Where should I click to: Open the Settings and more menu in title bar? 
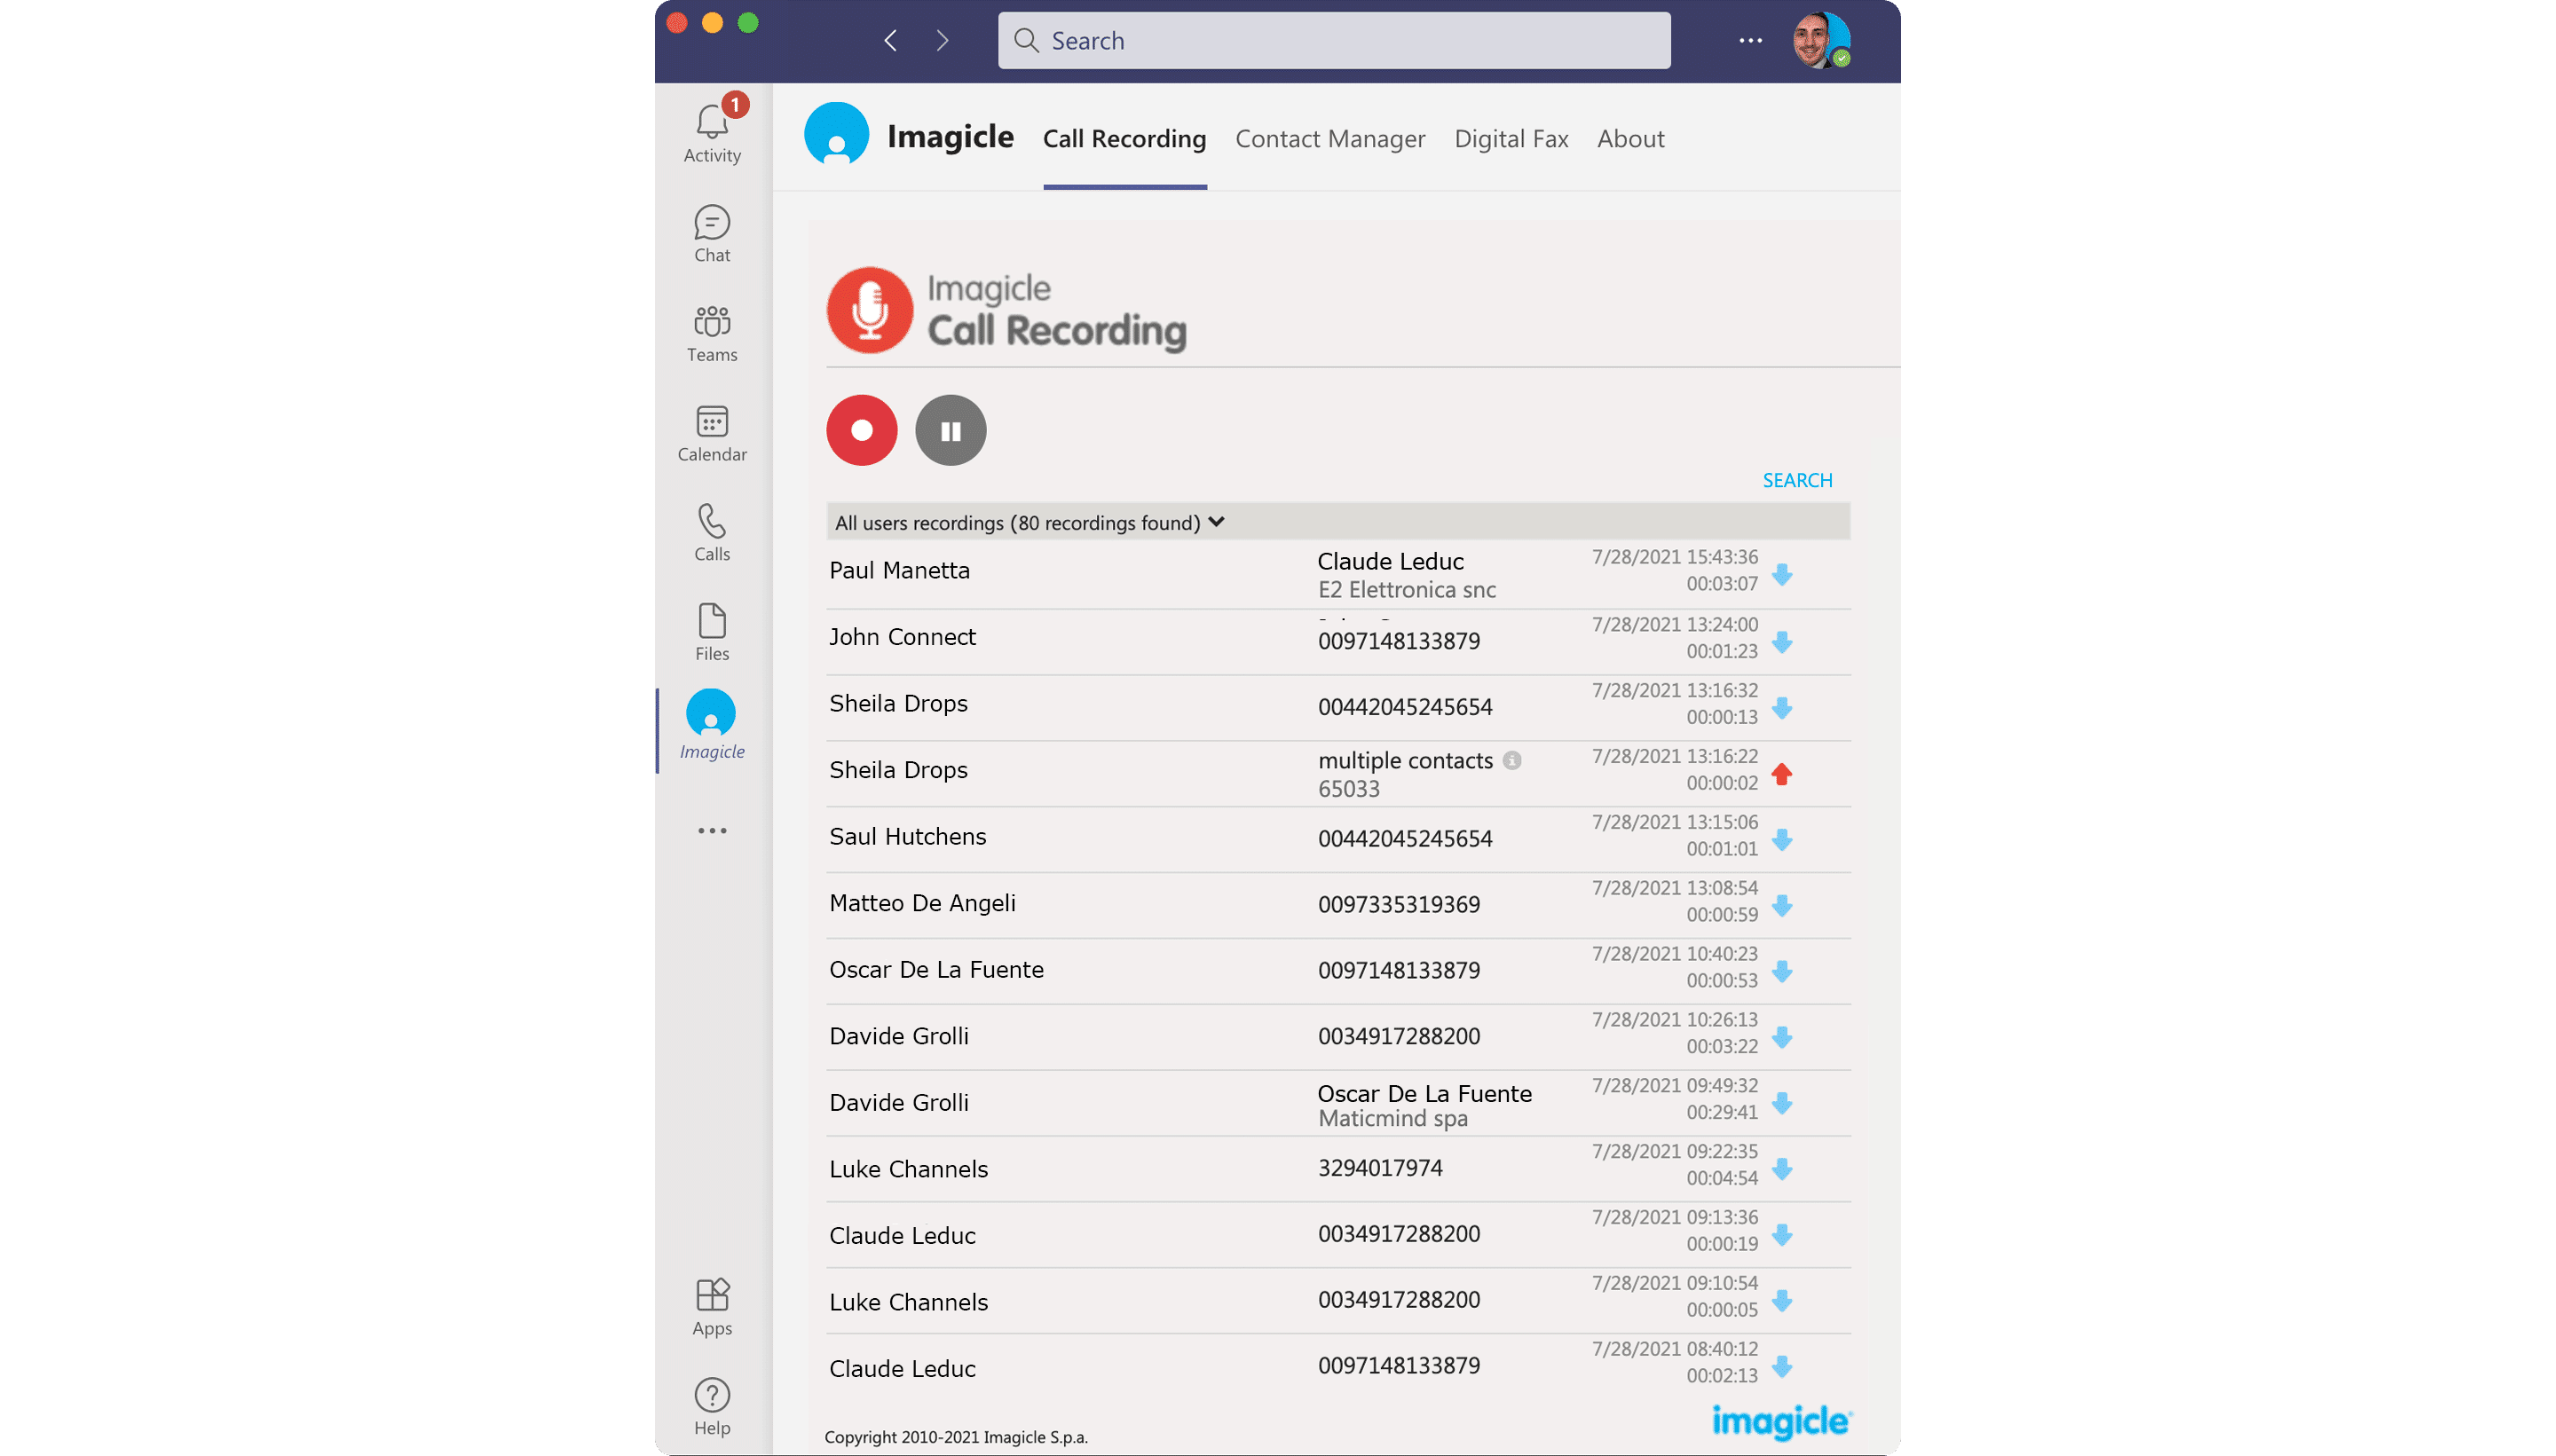coord(1750,41)
